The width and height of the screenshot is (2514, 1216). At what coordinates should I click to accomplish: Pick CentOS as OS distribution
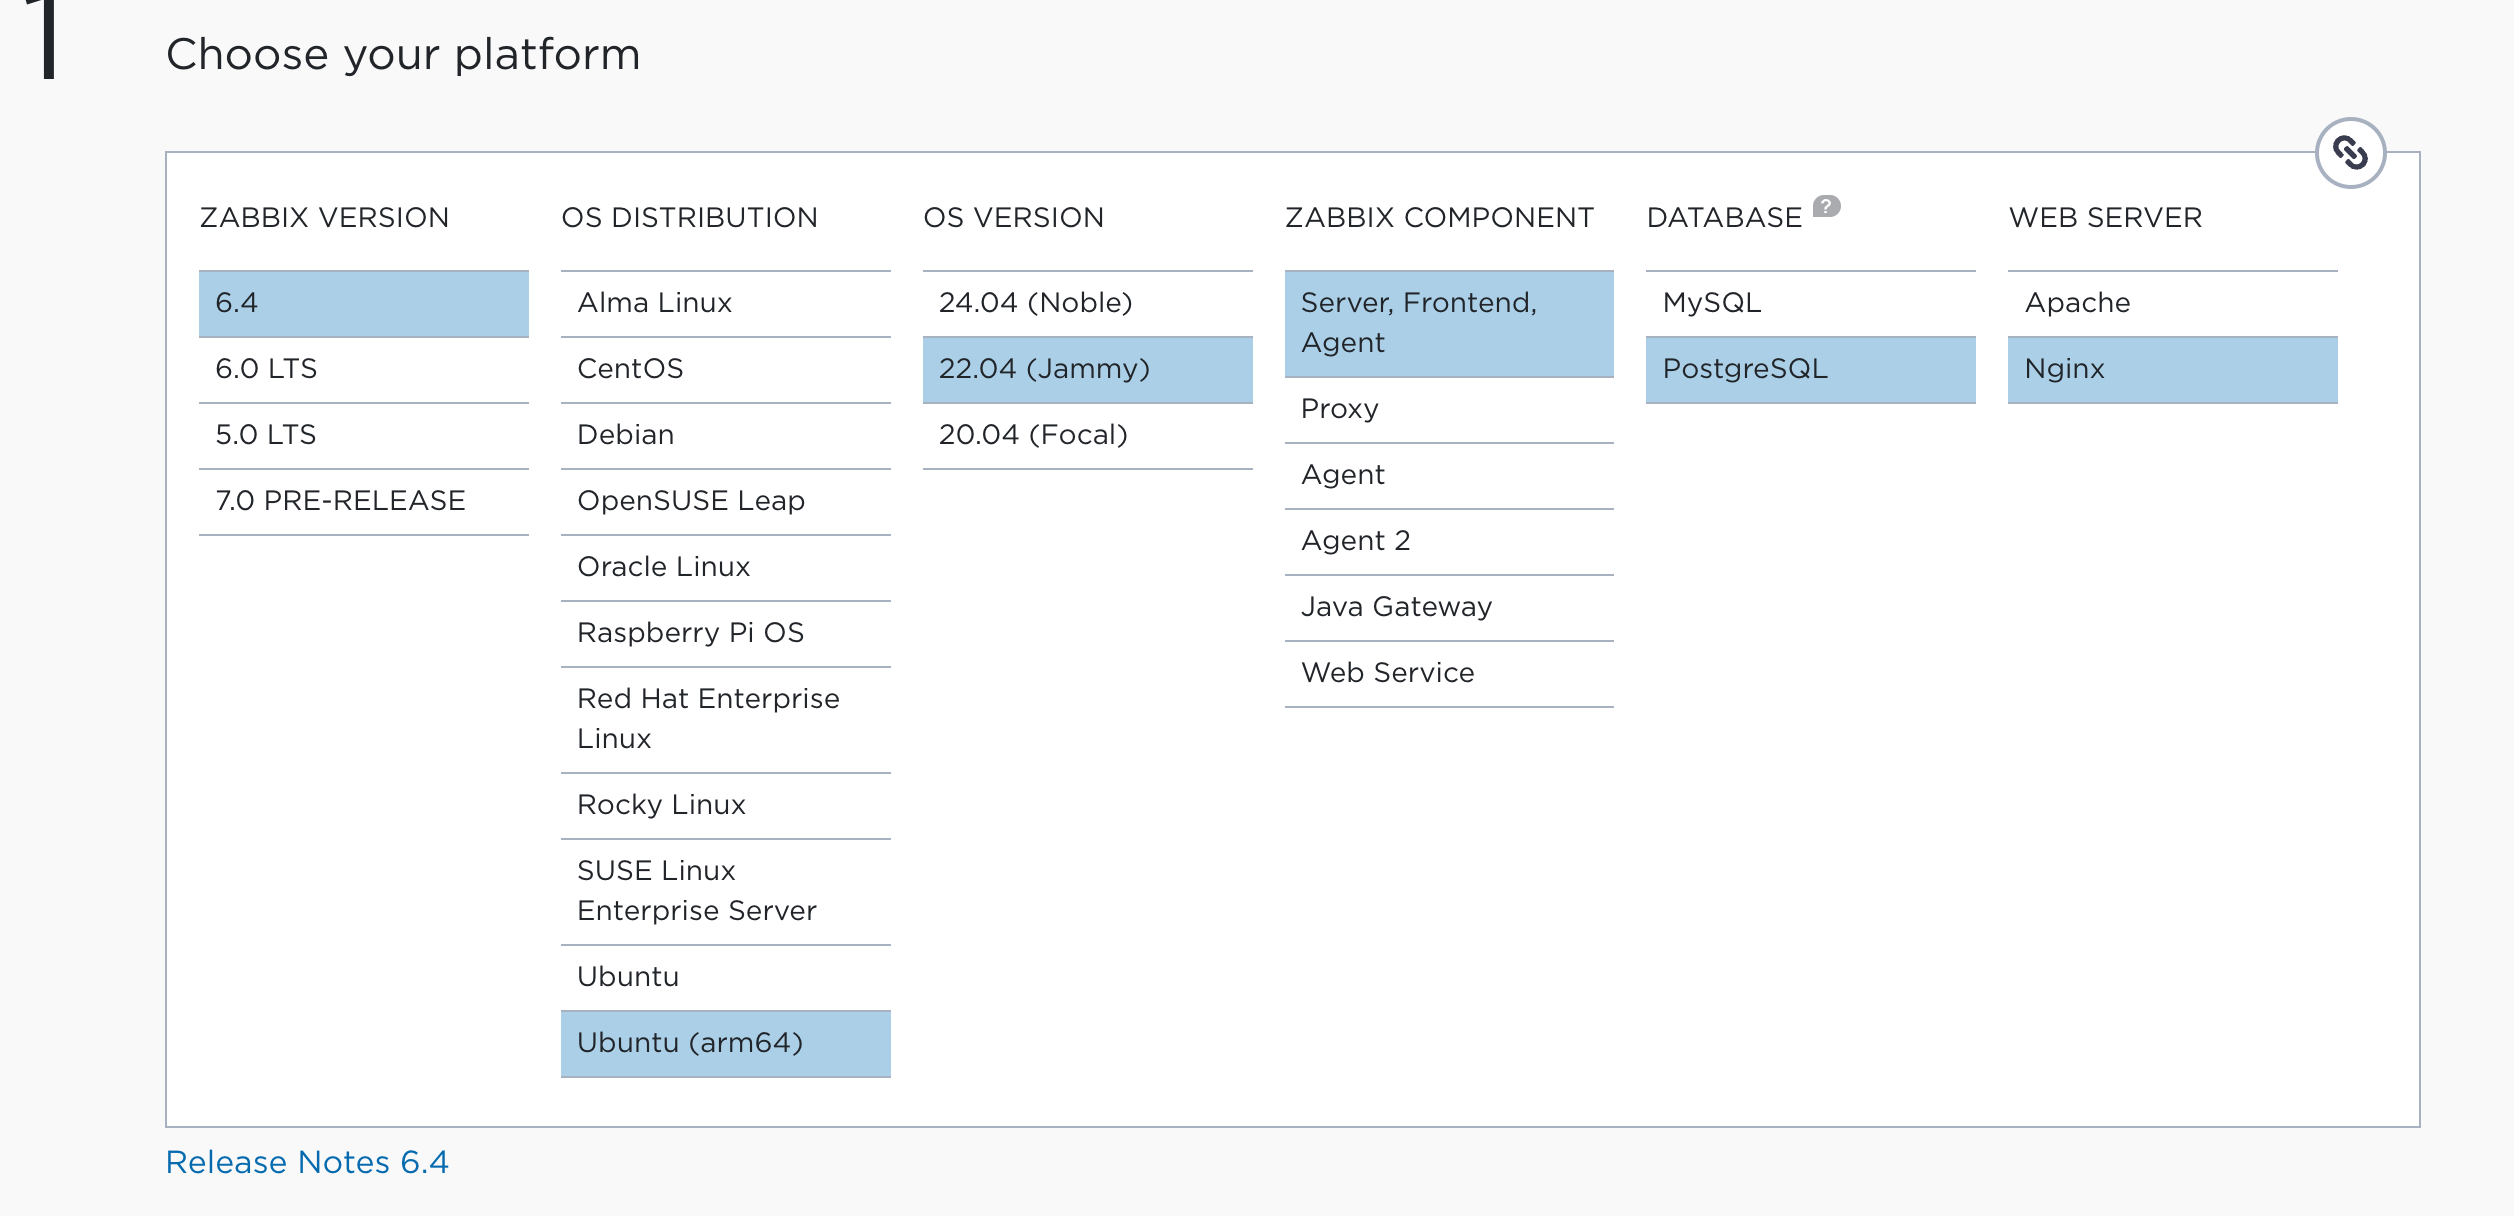click(x=726, y=370)
